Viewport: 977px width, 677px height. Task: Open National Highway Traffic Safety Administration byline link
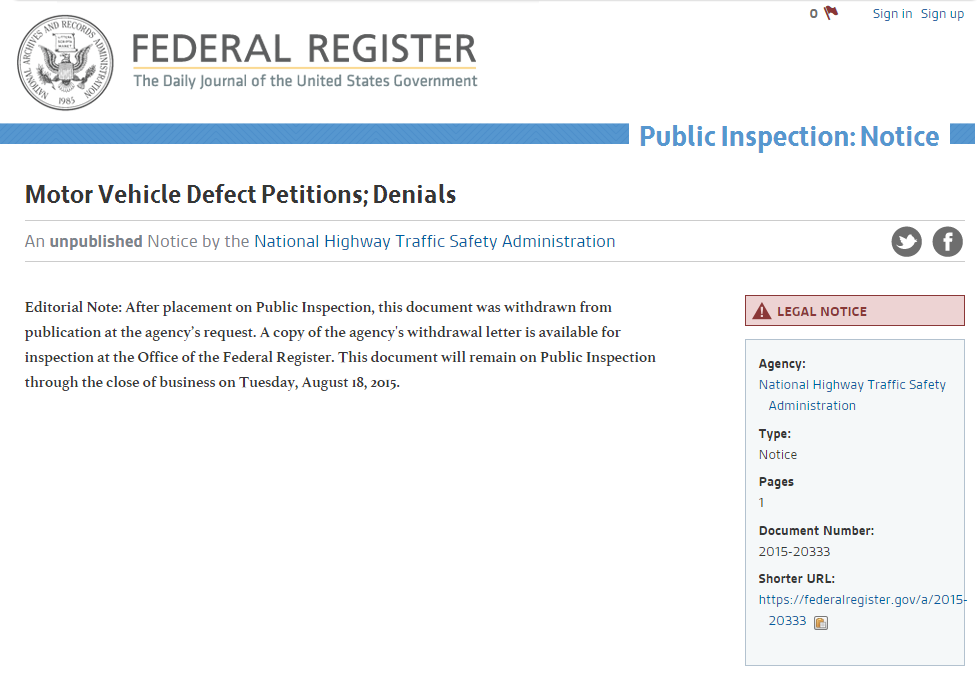[434, 241]
